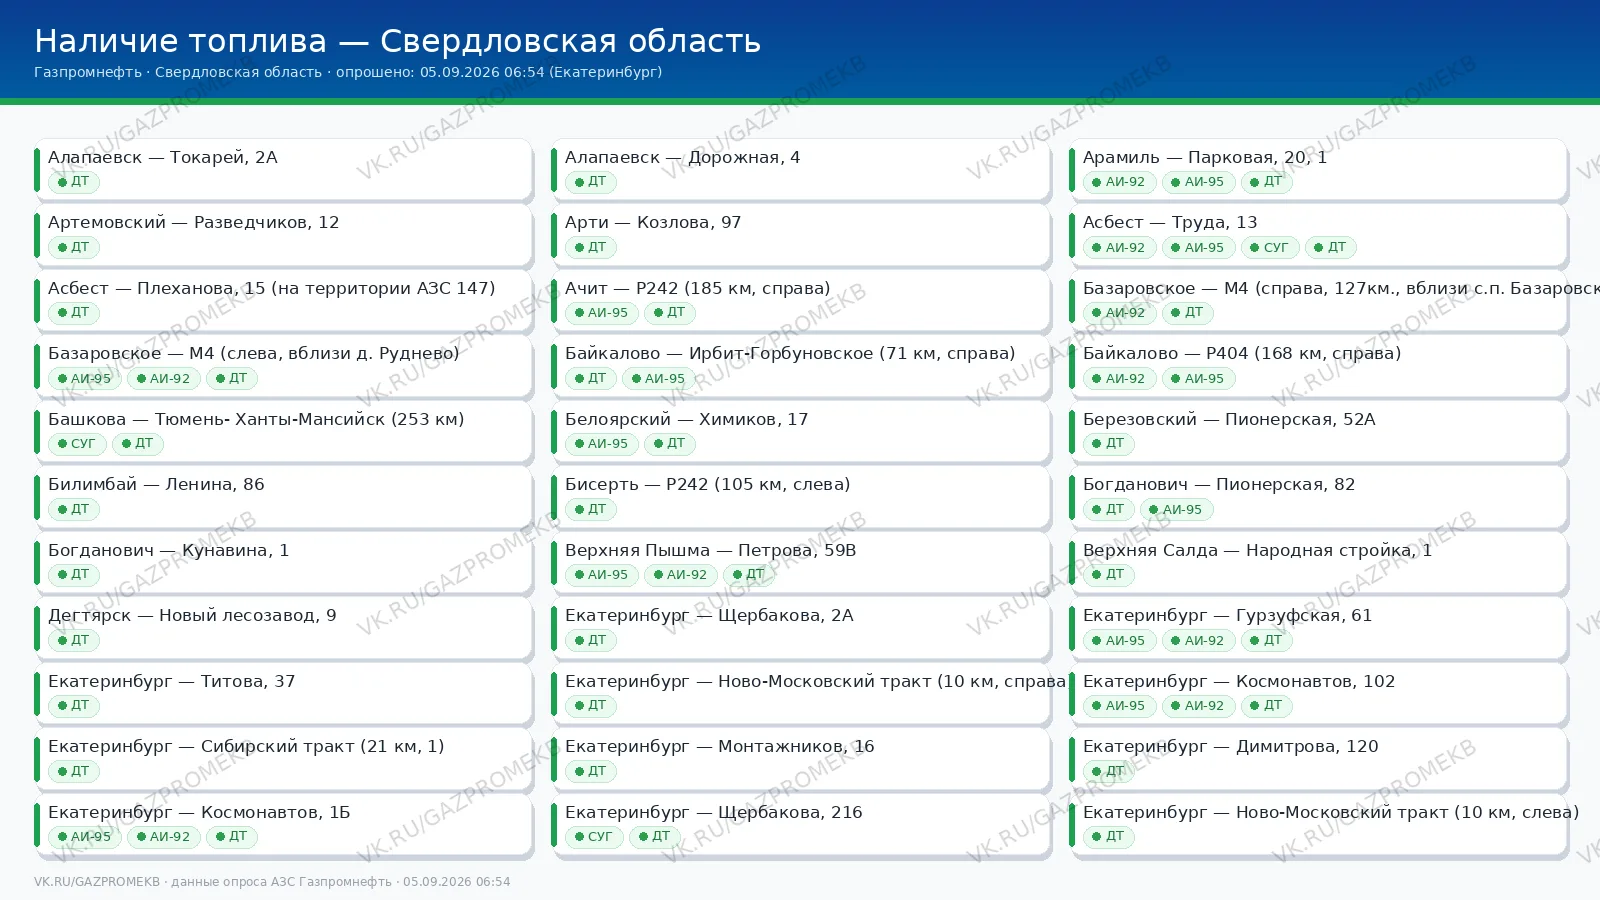Click ДТ badge under Билимбай — Ленина, 86

pos(74,509)
